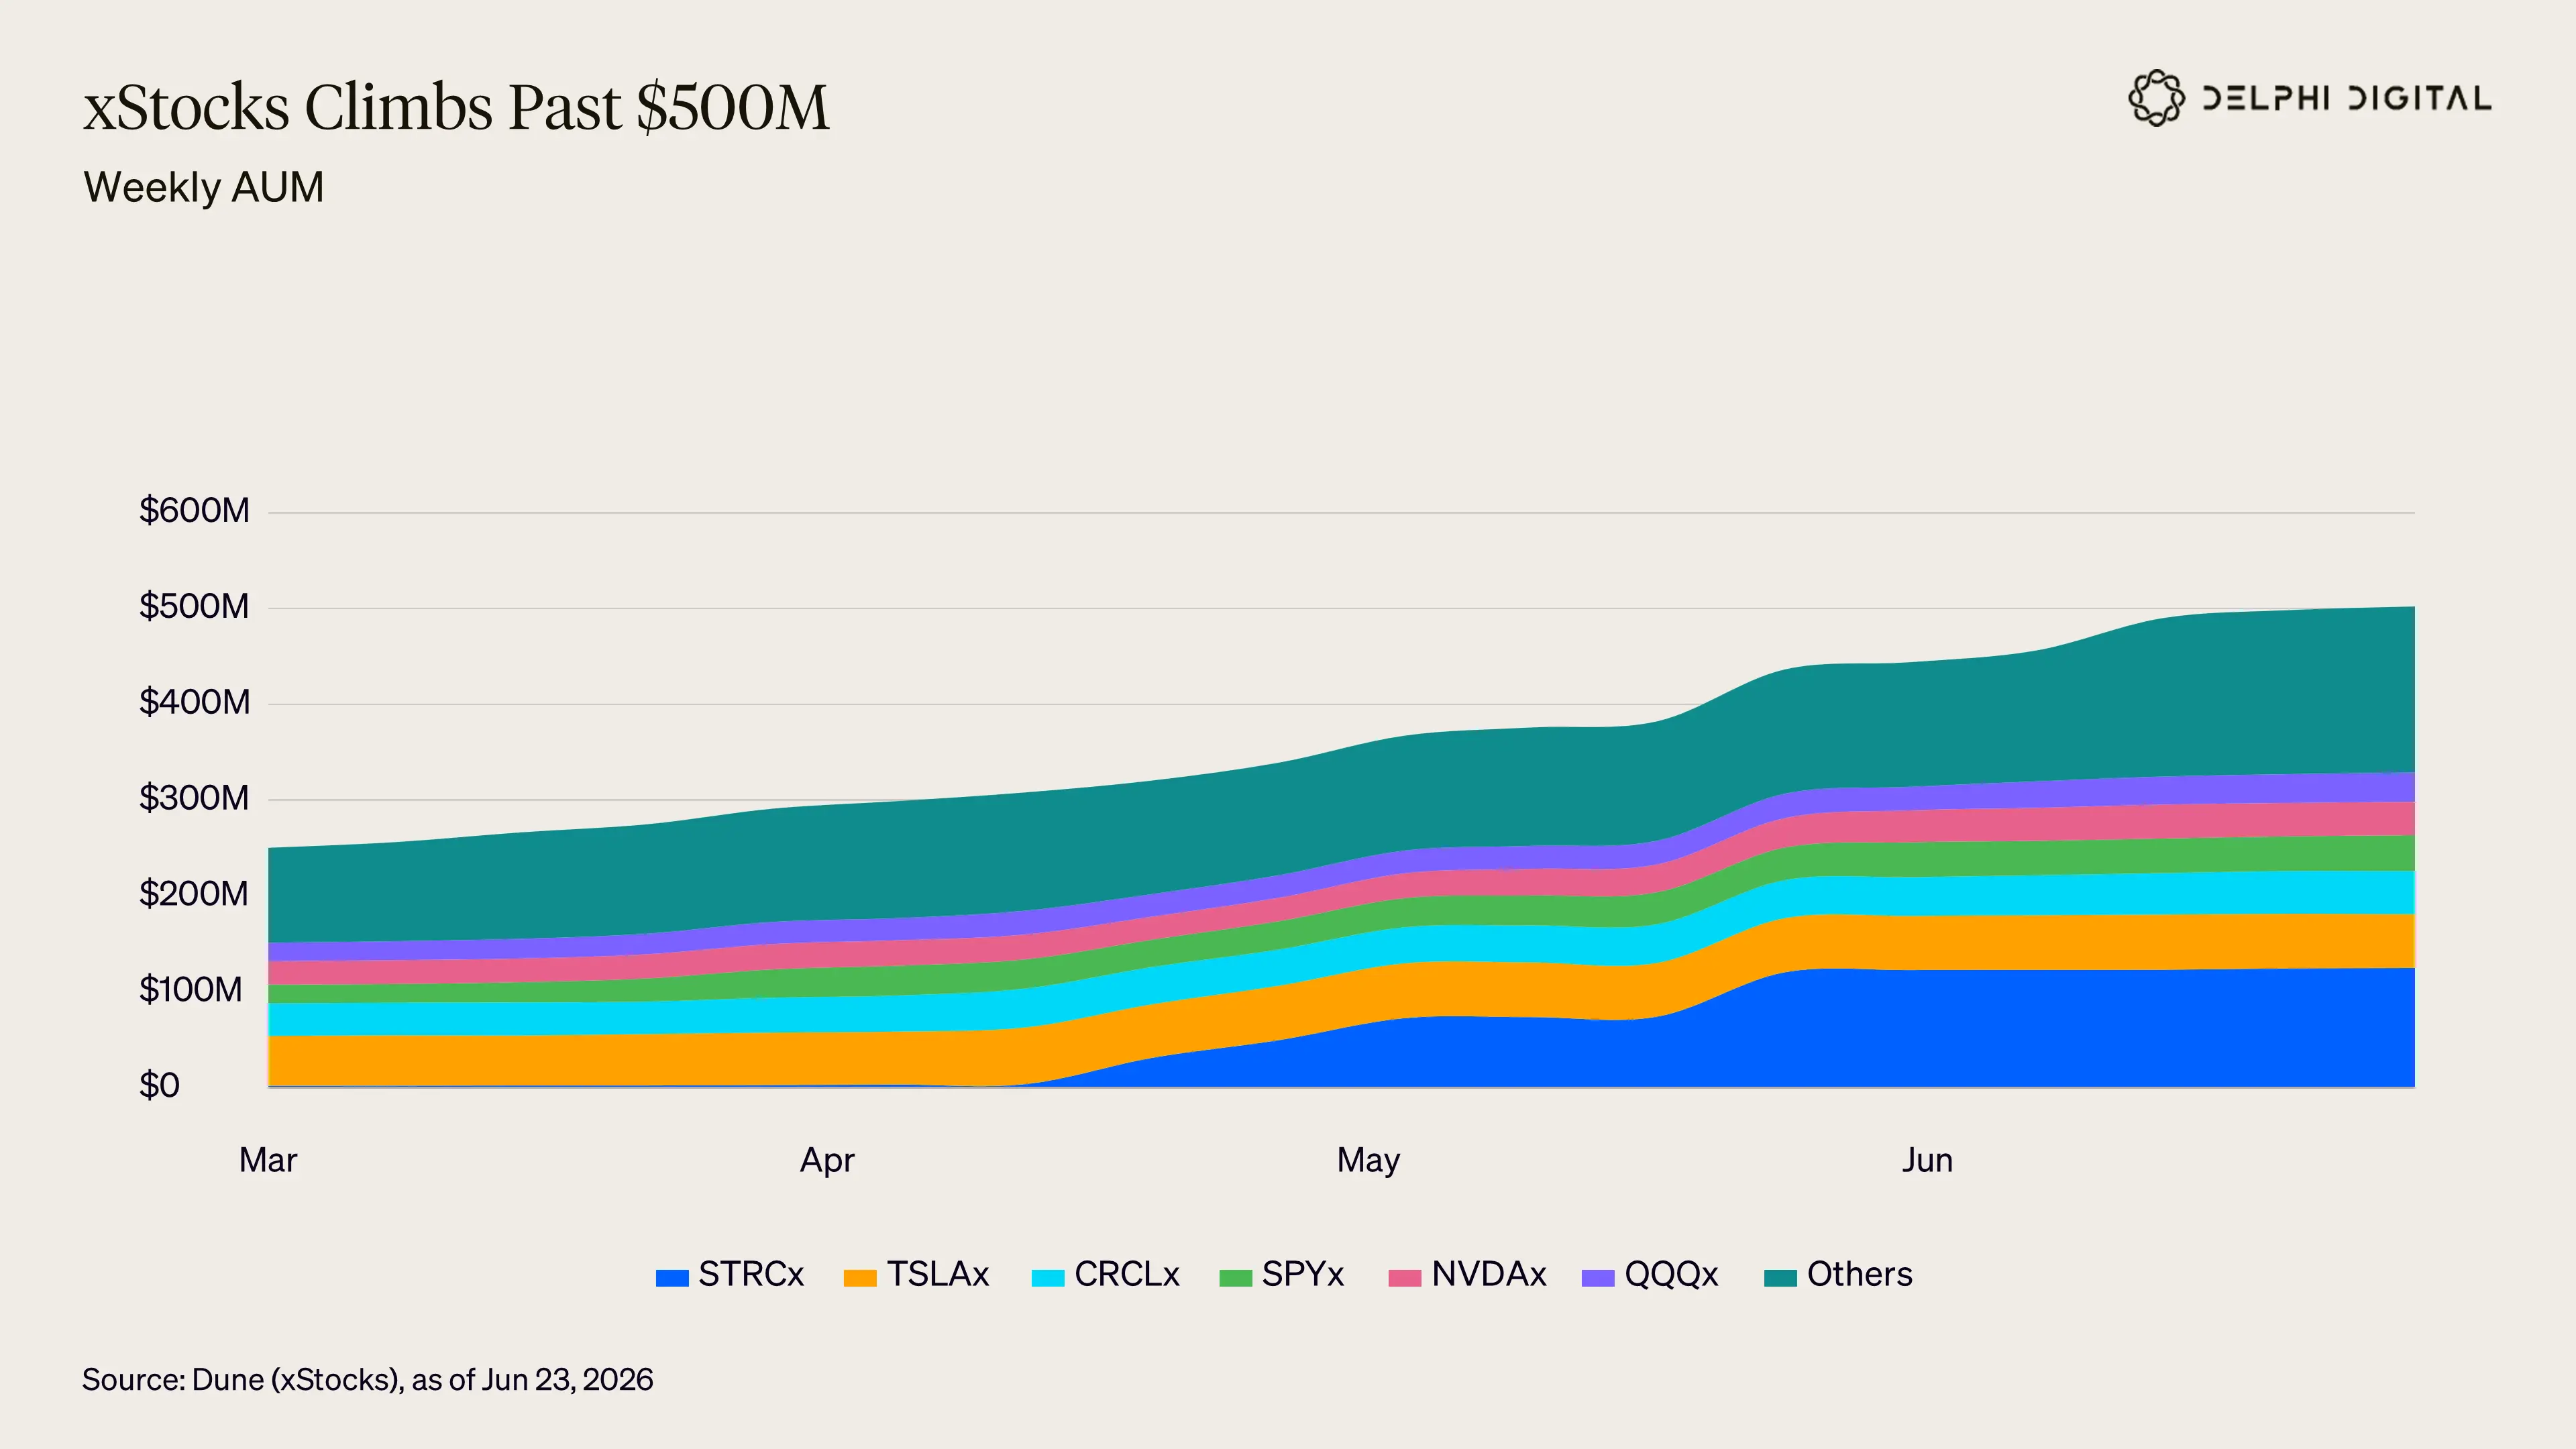
Task: Click the SPYx green legend swatch
Action: (1236, 1277)
